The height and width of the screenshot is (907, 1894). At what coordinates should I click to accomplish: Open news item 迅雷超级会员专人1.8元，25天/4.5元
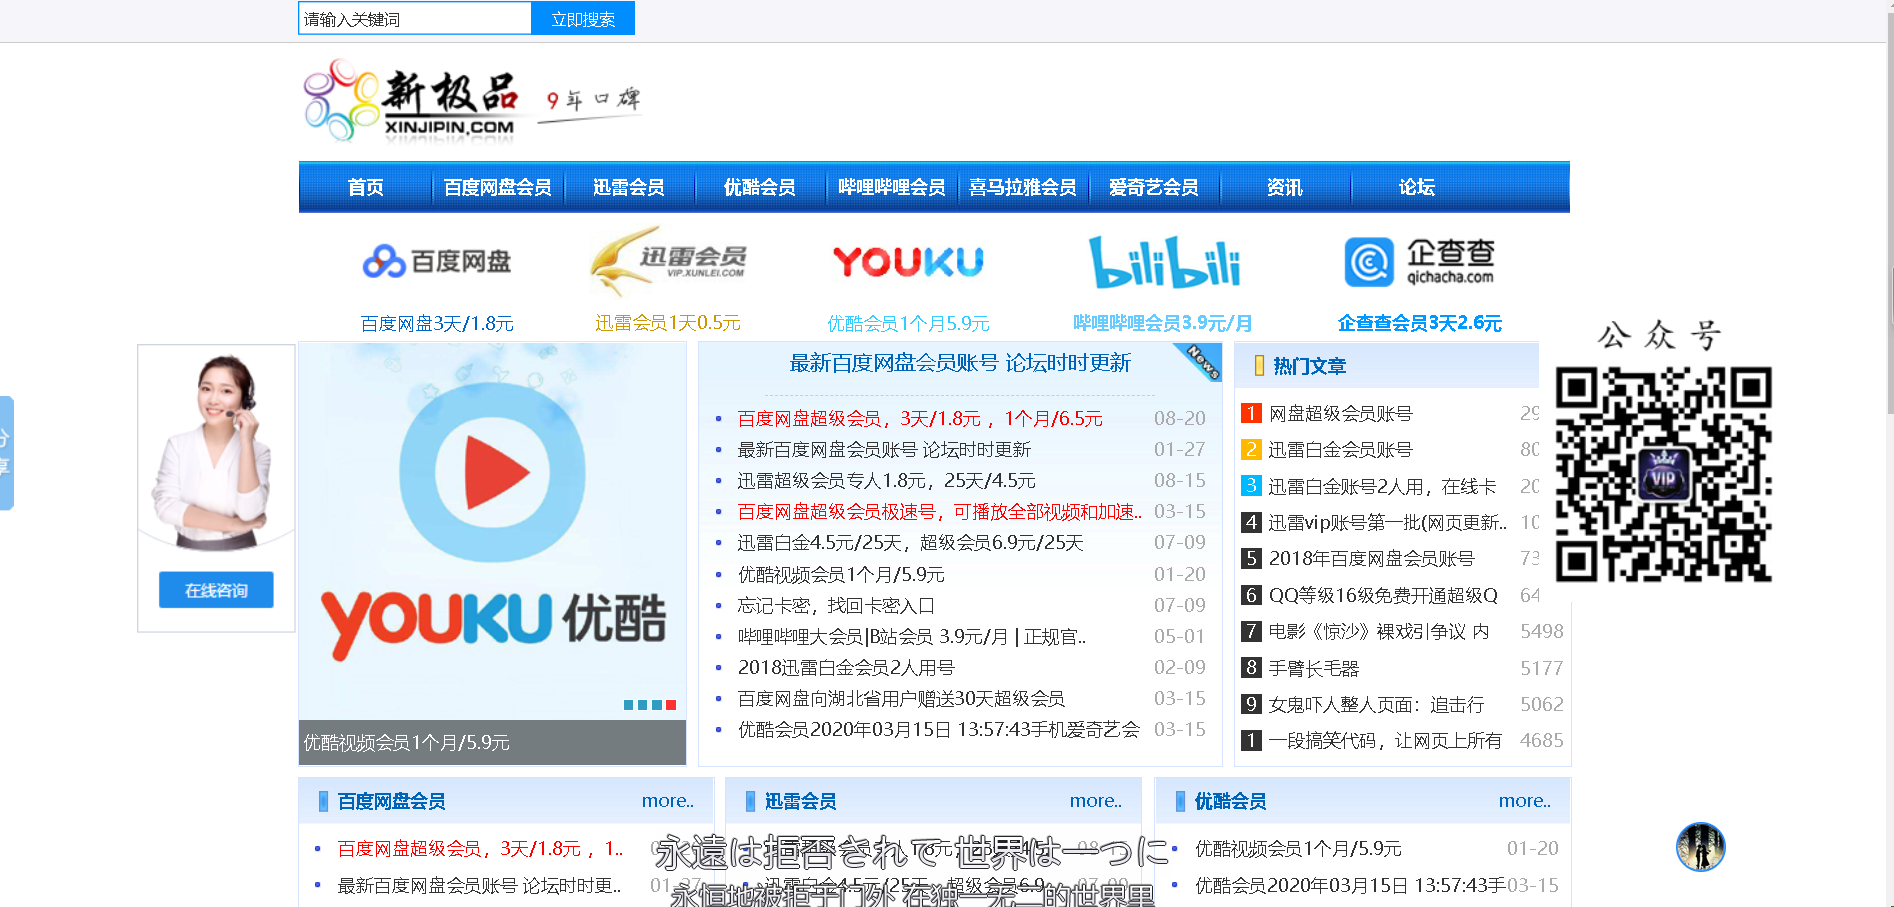tap(887, 480)
